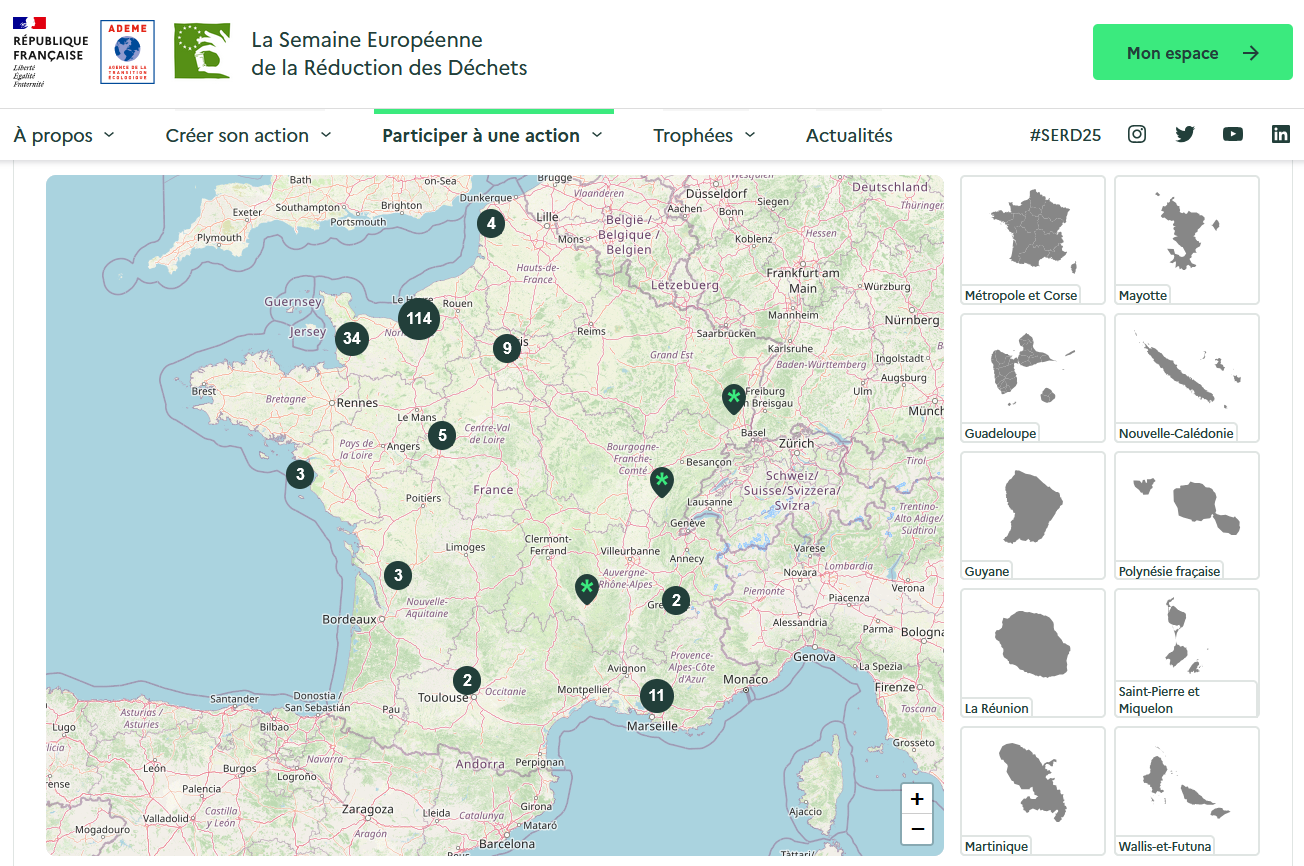Open the LinkedIn page icon
Image resolution: width=1304 pixels, height=866 pixels.
click(1280, 133)
